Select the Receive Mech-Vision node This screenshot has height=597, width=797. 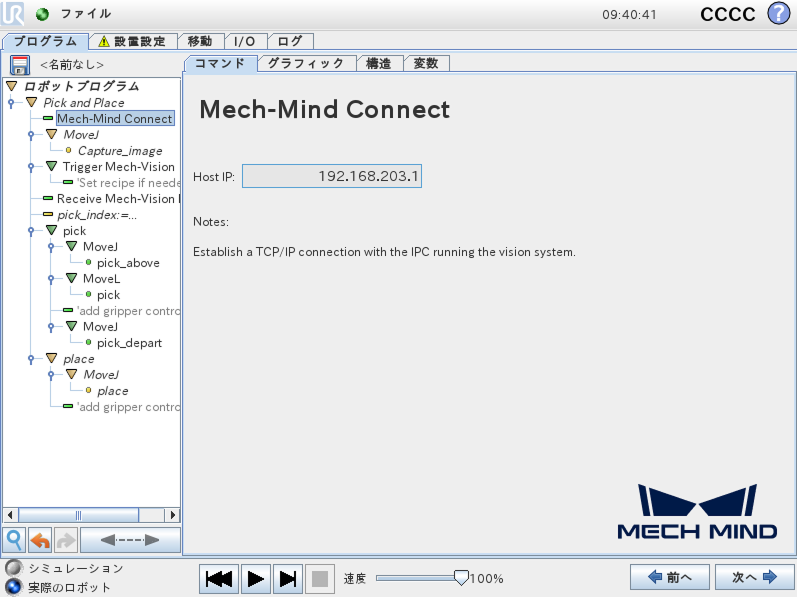pos(118,199)
